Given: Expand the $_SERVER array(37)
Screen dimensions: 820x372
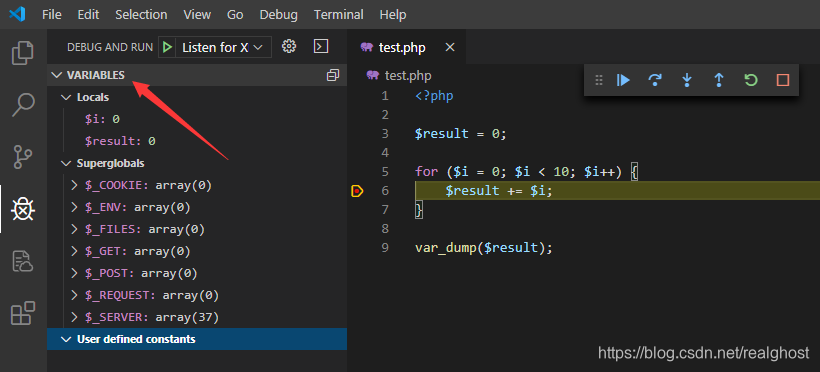Looking at the screenshot, I should pyautogui.click(x=75, y=317).
